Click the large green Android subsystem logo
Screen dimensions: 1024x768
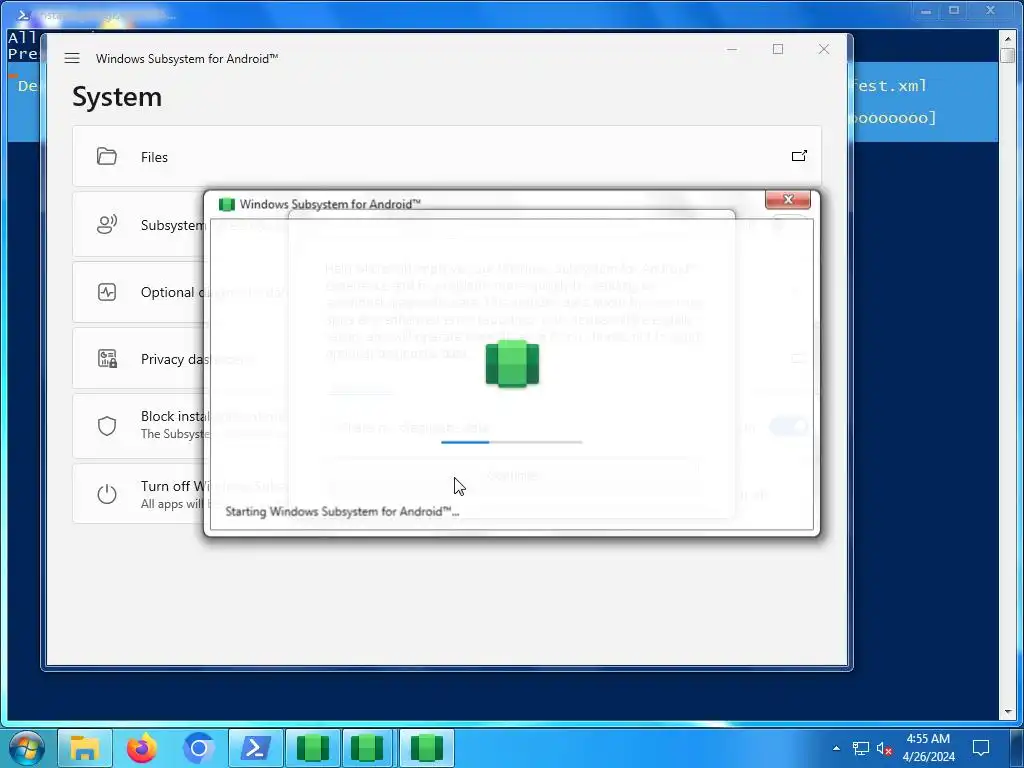point(512,363)
